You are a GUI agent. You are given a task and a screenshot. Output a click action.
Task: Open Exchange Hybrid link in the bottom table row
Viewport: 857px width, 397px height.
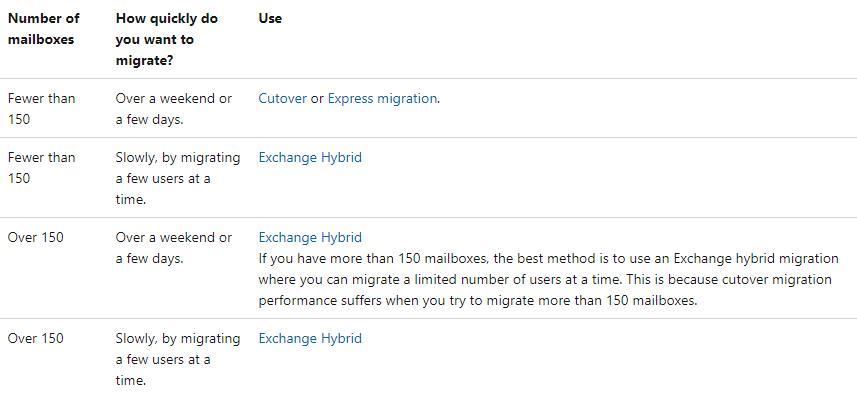310,338
